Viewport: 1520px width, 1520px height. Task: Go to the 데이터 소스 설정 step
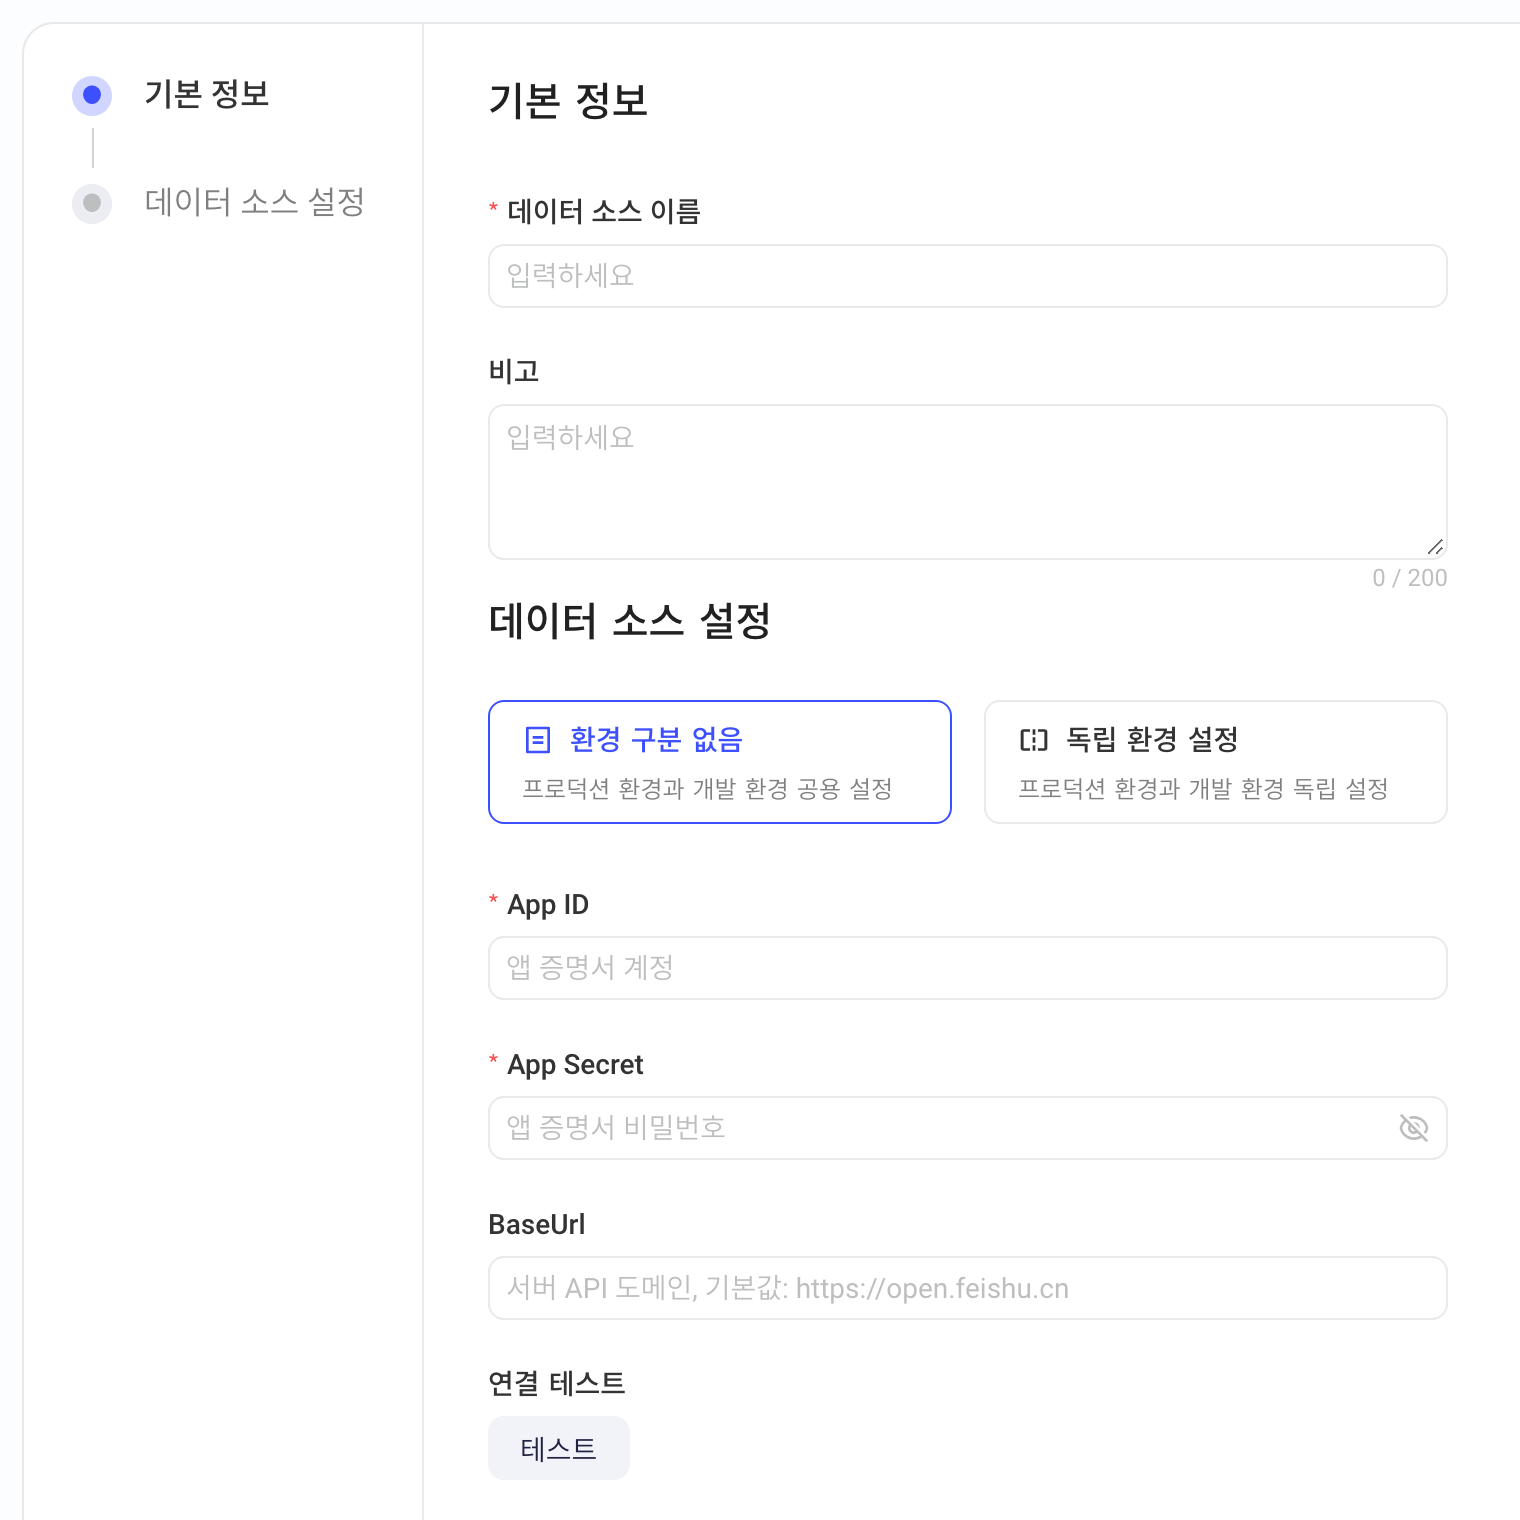coord(255,202)
